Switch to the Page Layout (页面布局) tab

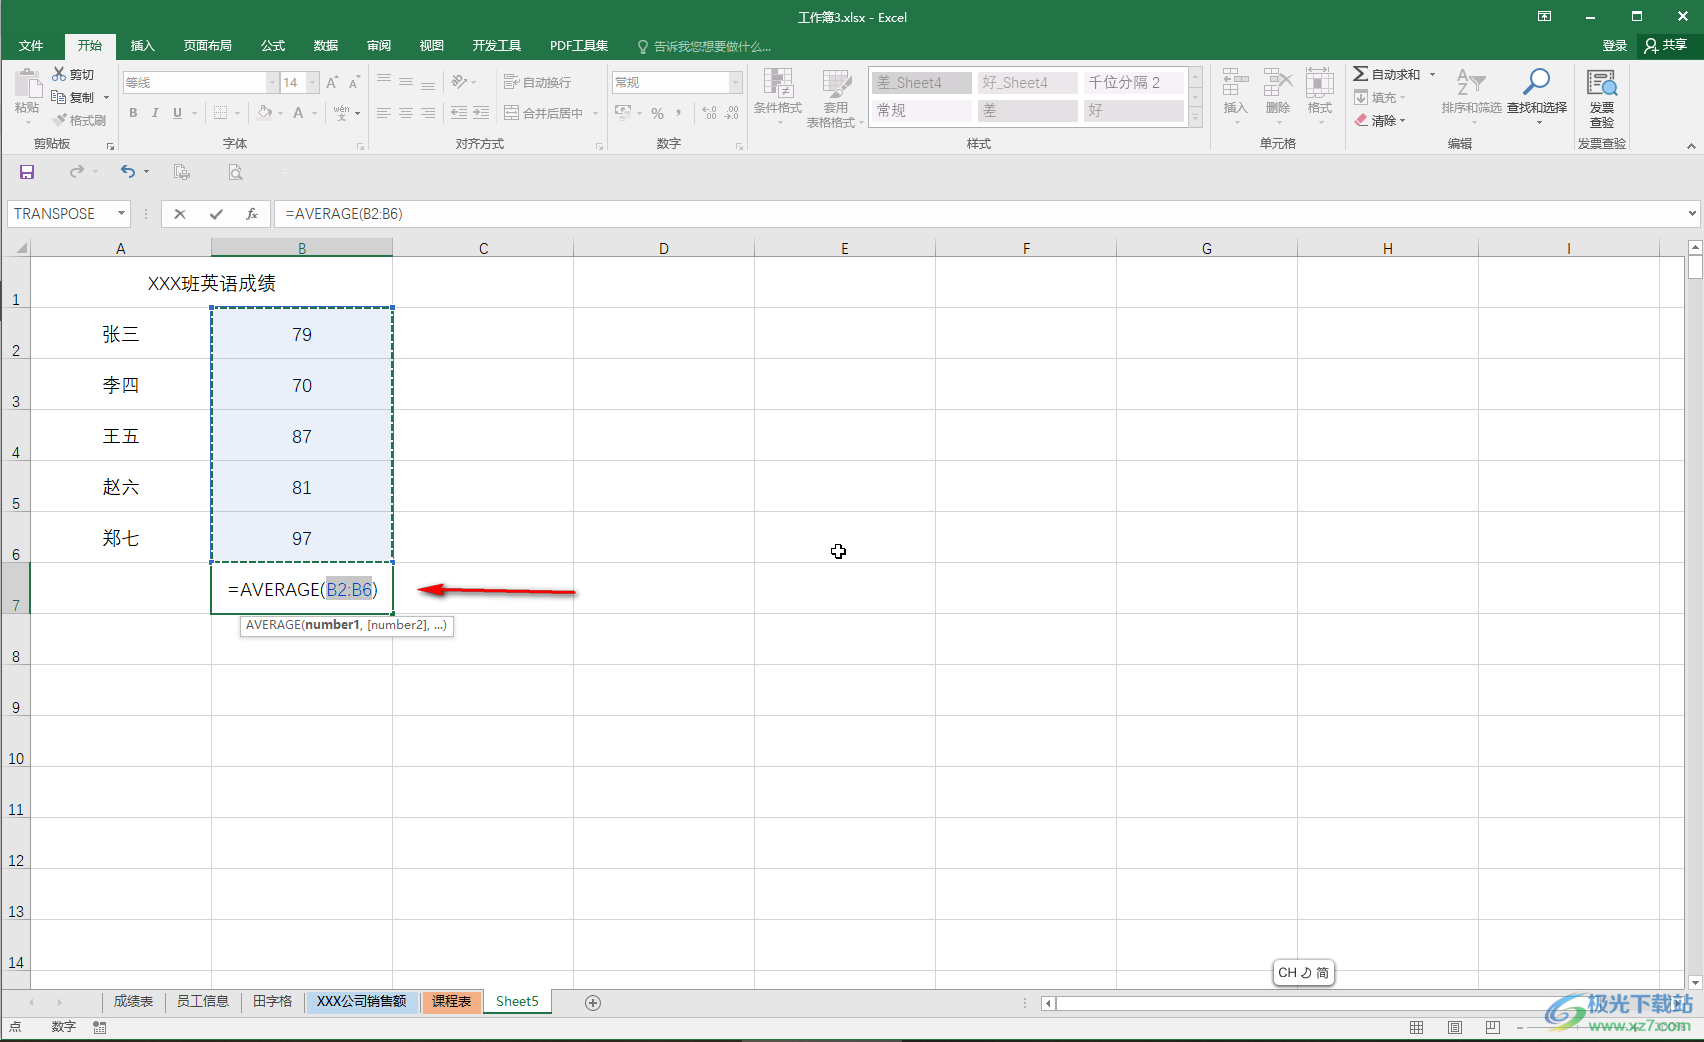208,46
